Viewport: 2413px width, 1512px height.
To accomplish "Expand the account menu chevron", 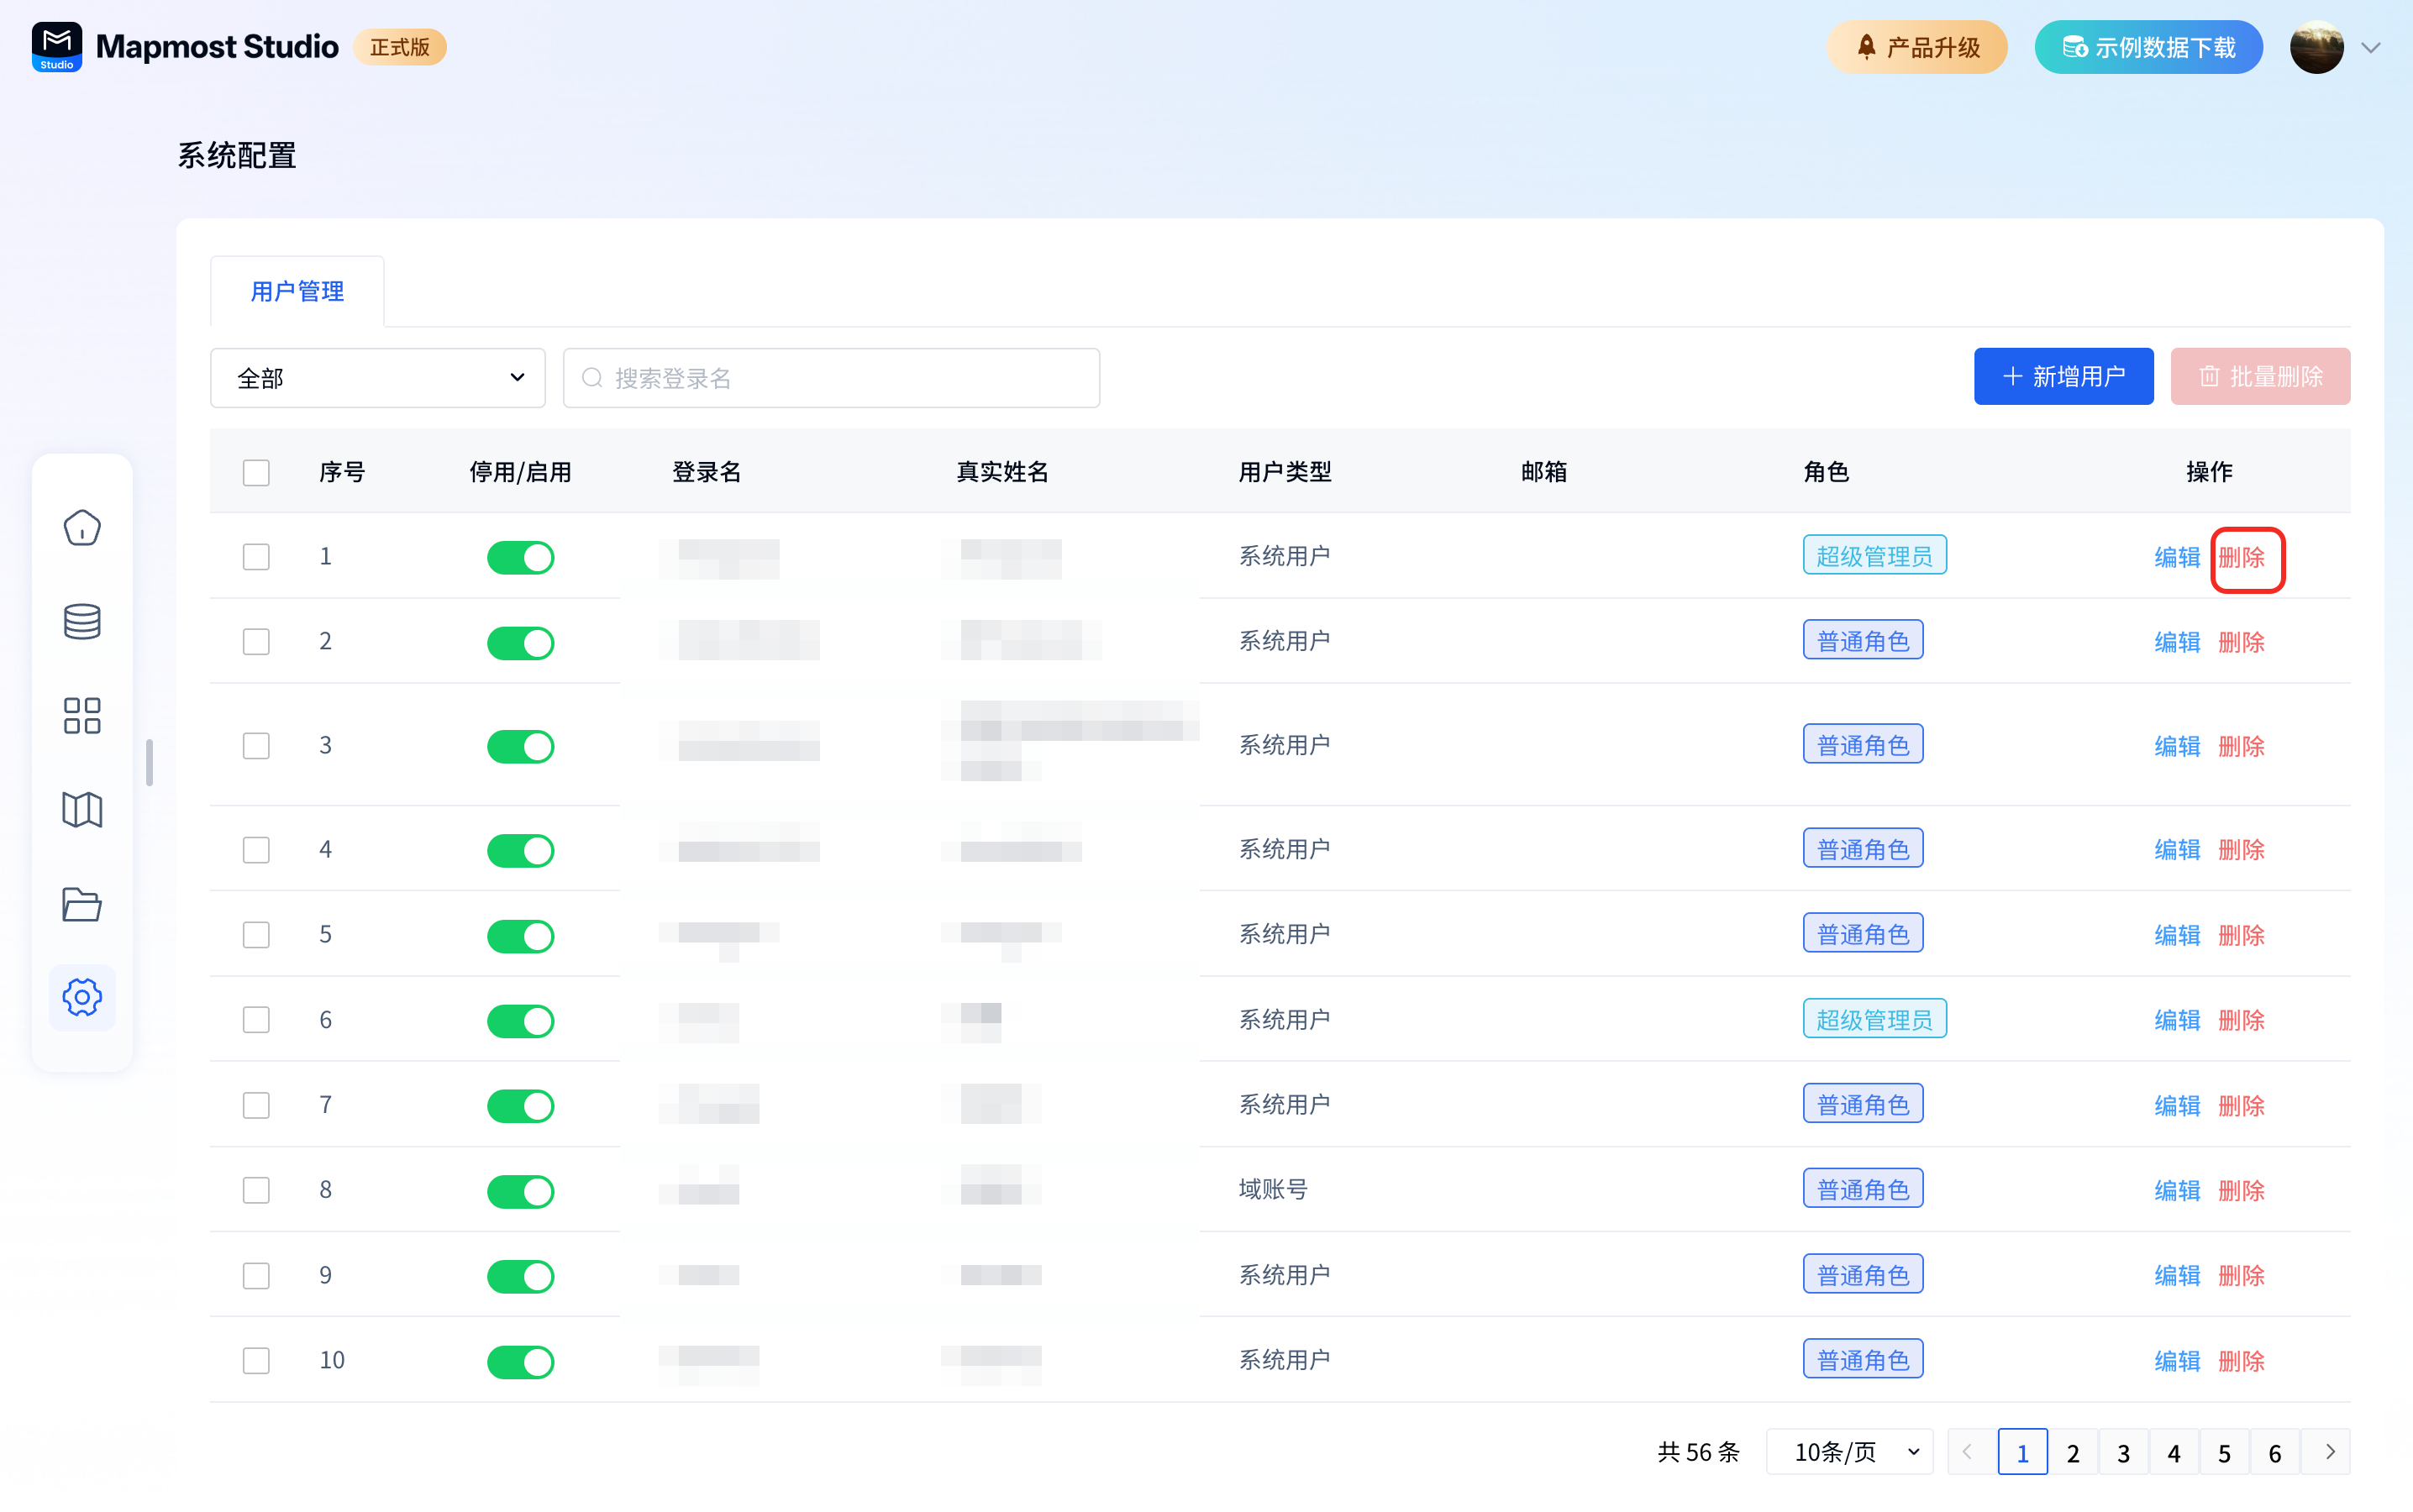I will 2370,47.
